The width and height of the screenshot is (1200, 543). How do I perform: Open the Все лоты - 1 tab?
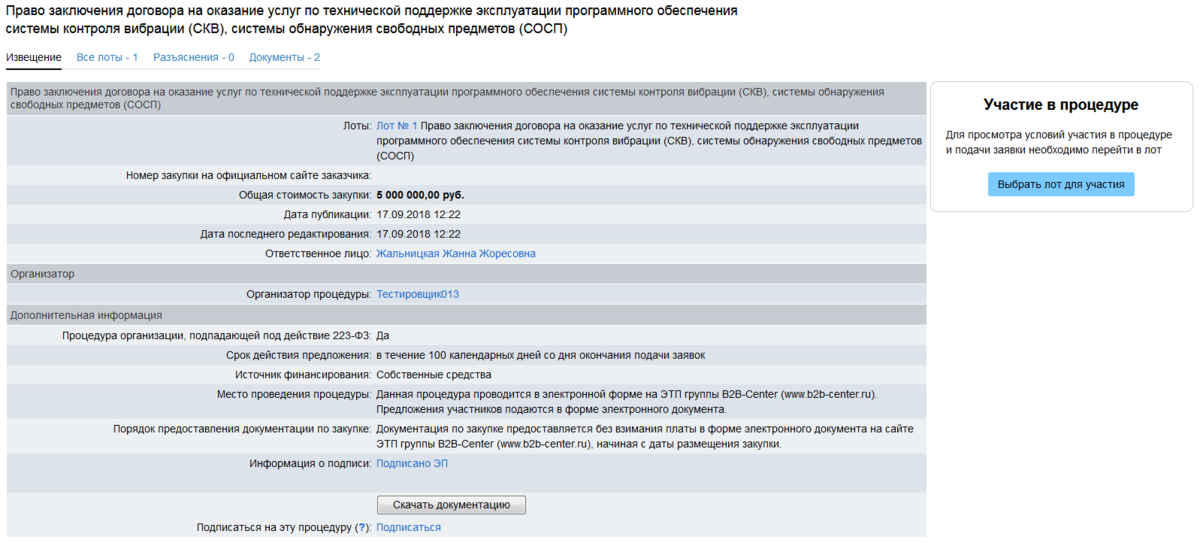click(x=107, y=58)
